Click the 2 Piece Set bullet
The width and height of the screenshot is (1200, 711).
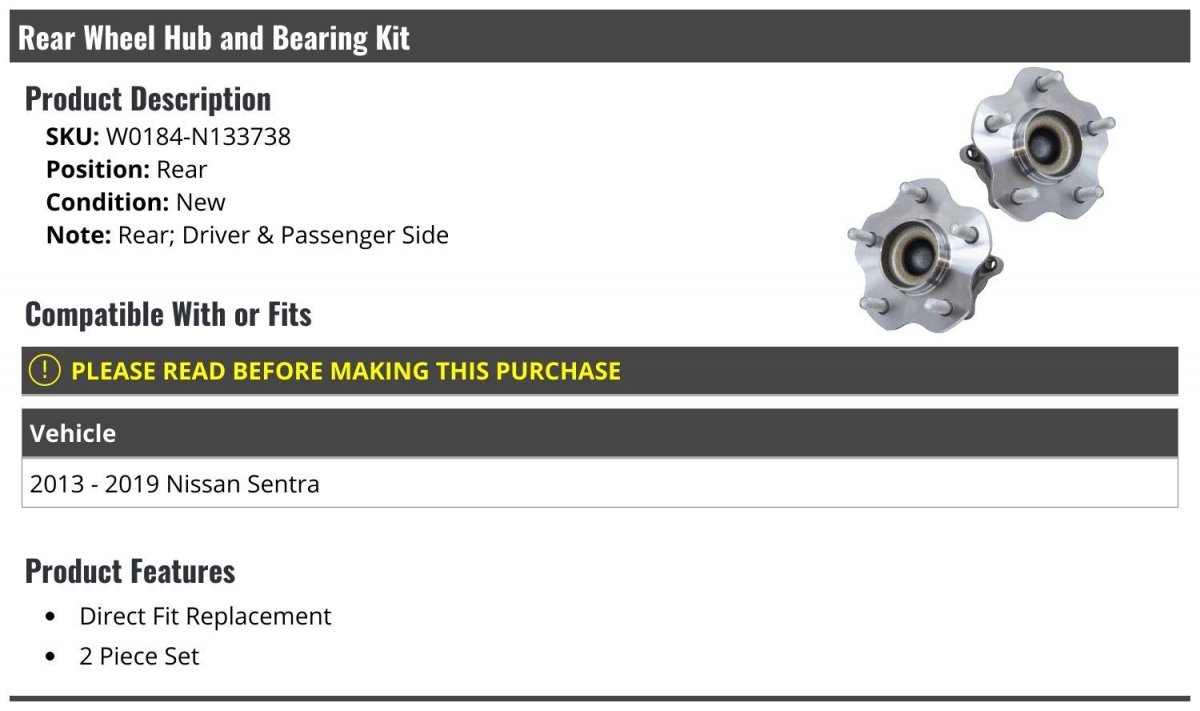pos(139,657)
